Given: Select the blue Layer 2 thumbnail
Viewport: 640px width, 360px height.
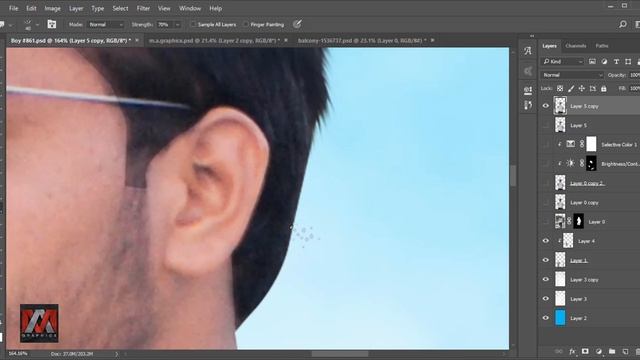Looking at the screenshot, I should [x=560, y=318].
